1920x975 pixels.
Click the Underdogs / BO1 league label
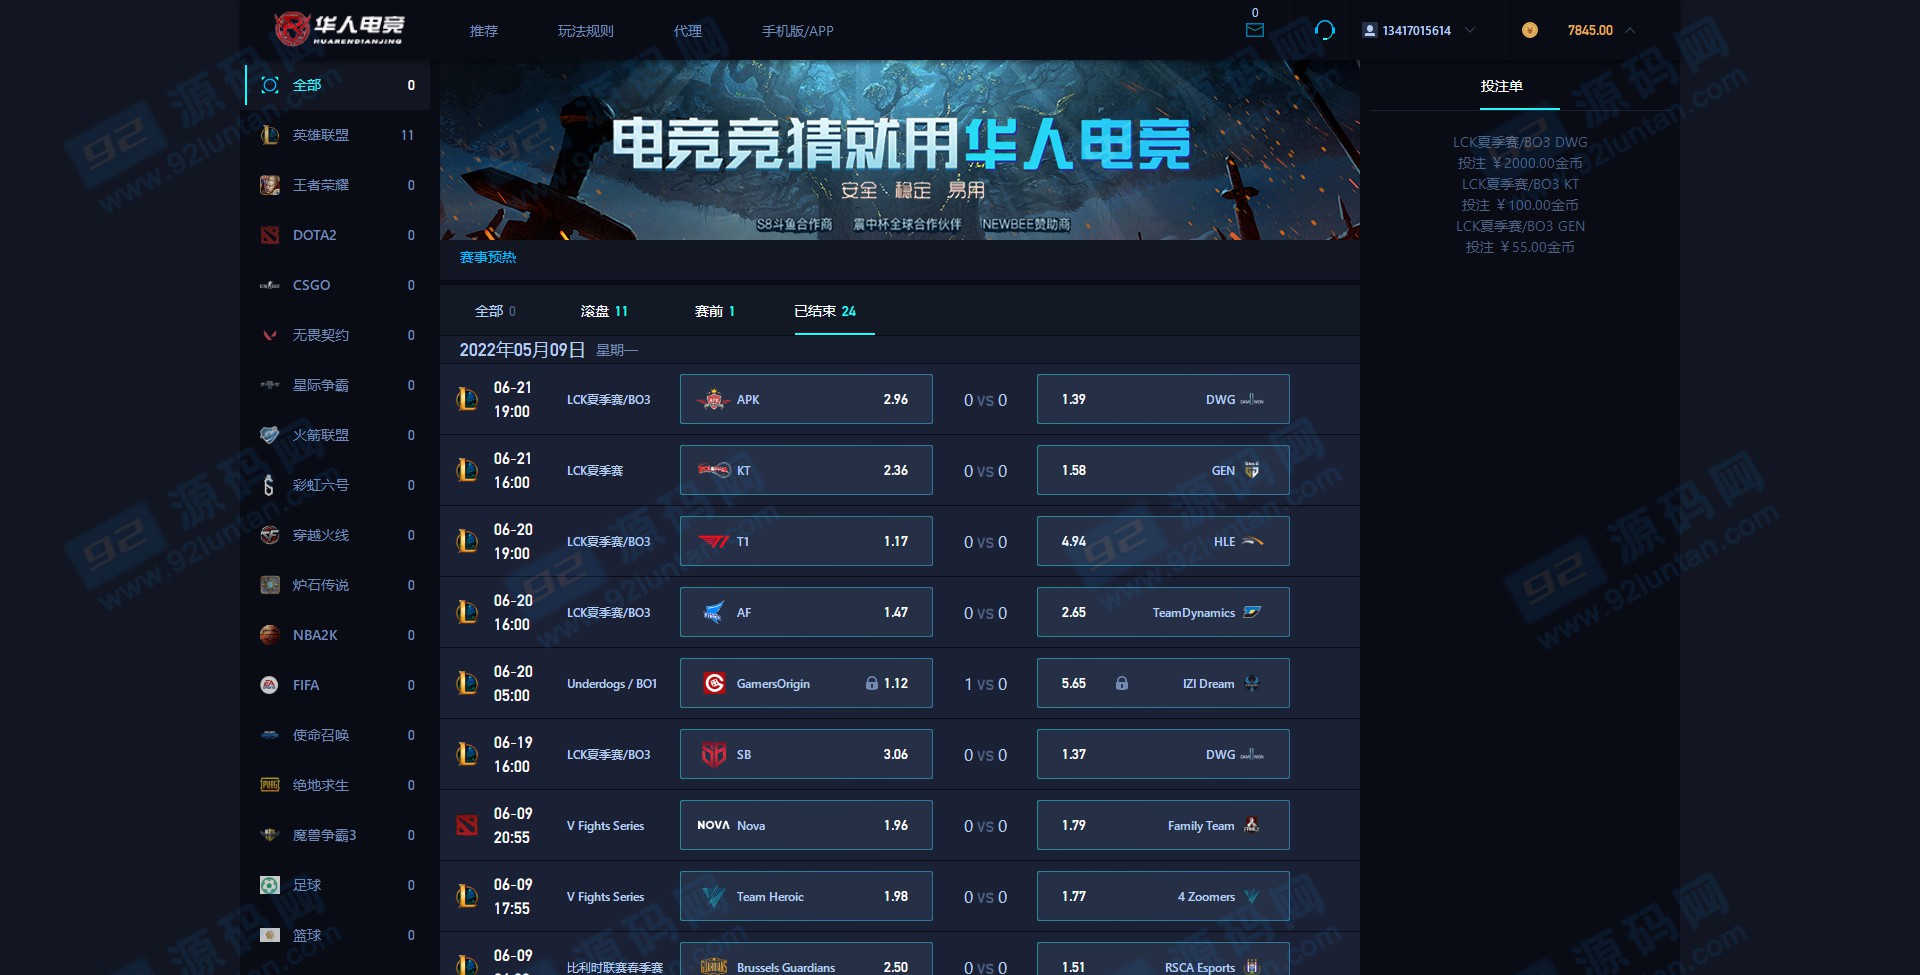[612, 684]
